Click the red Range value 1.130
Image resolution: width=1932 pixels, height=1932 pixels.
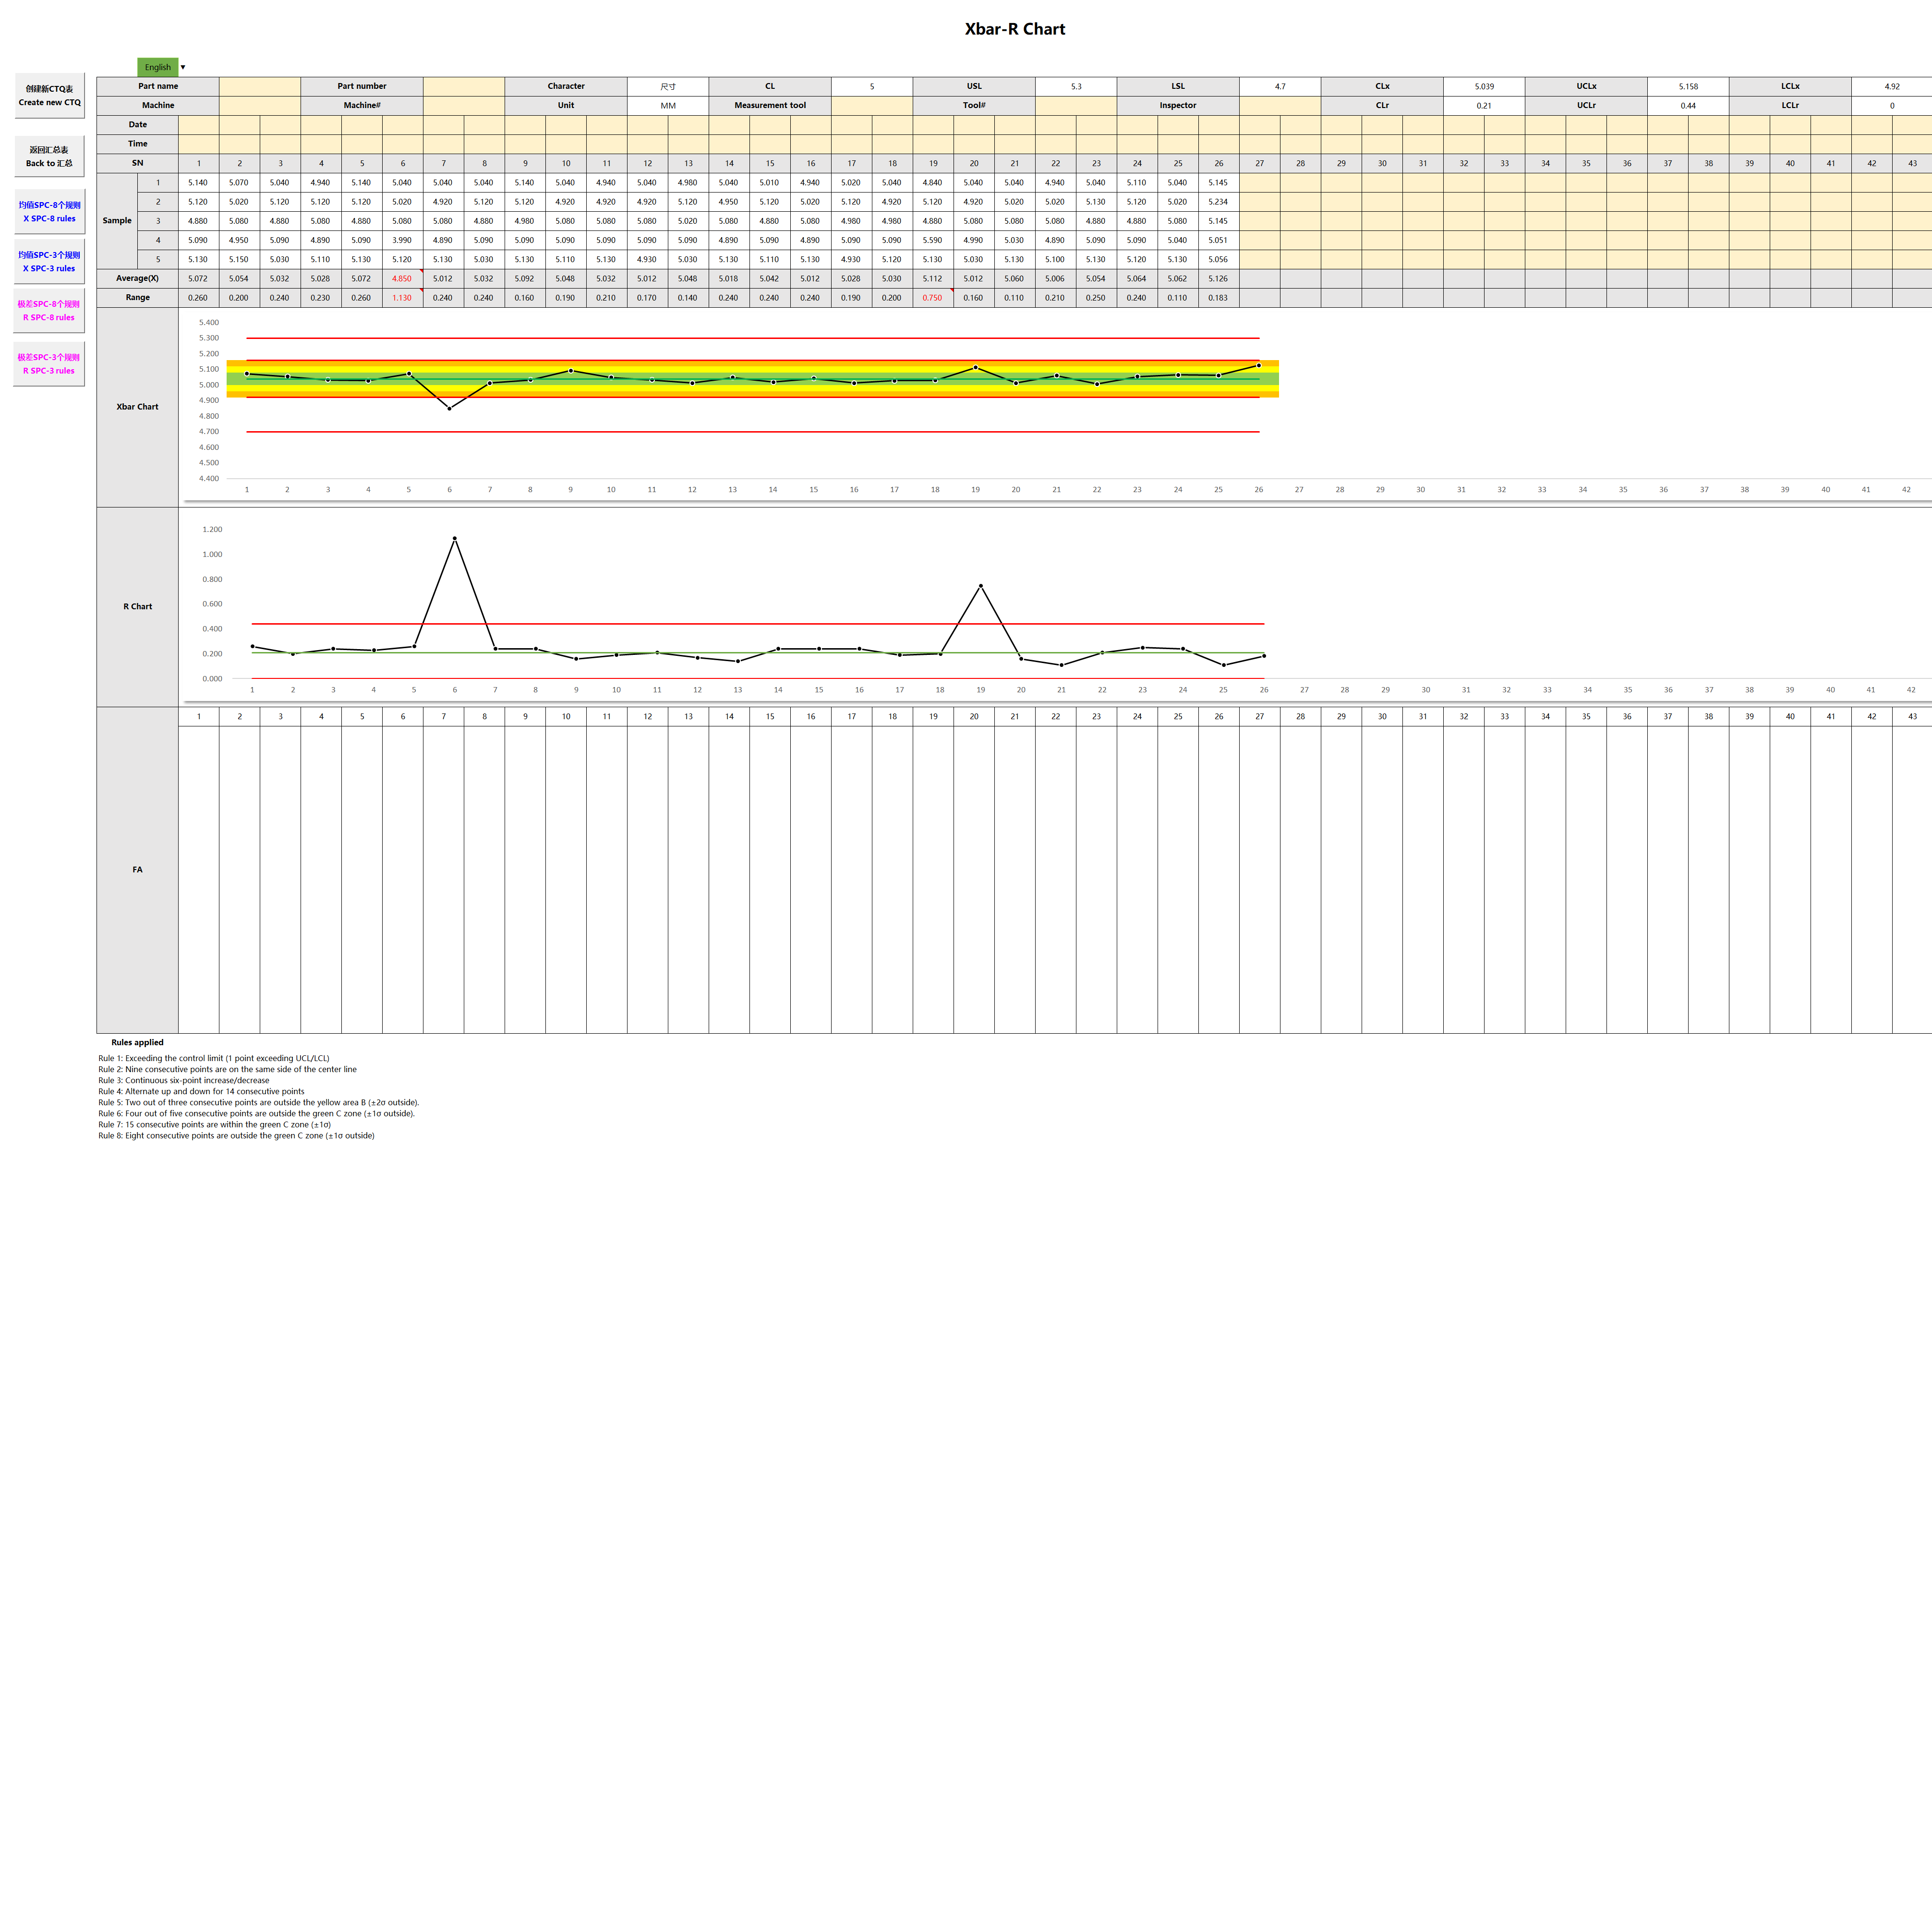[402, 298]
